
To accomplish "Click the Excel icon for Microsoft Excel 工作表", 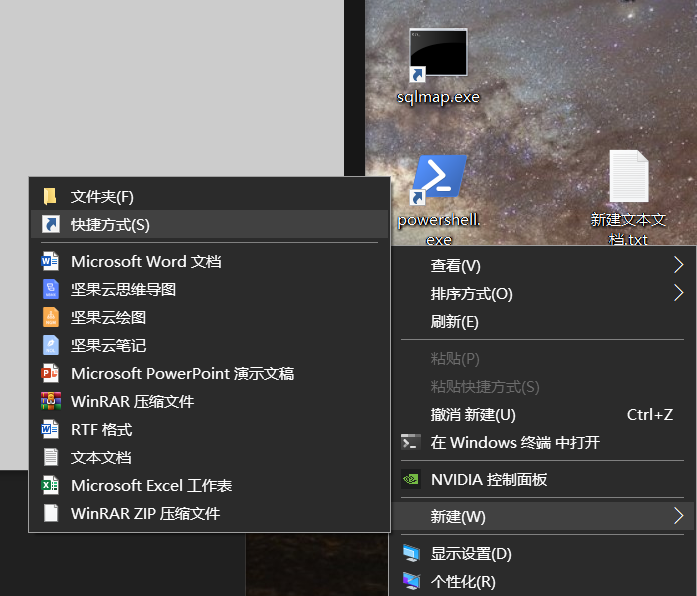I will point(50,485).
